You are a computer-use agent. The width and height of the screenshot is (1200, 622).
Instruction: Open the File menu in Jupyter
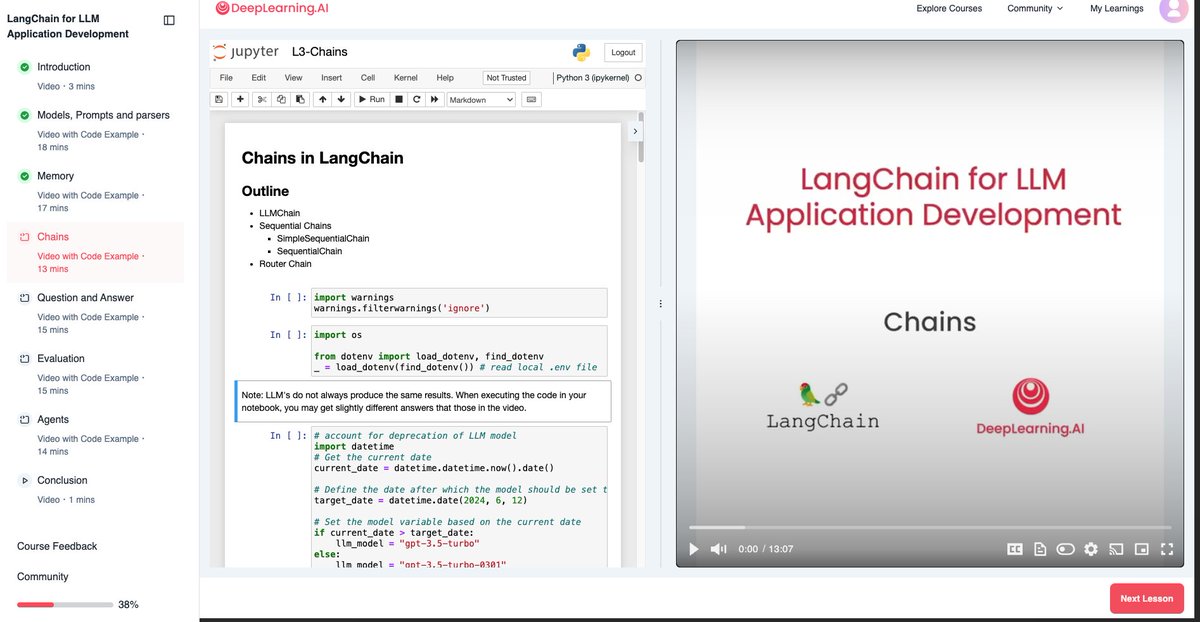coord(226,77)
